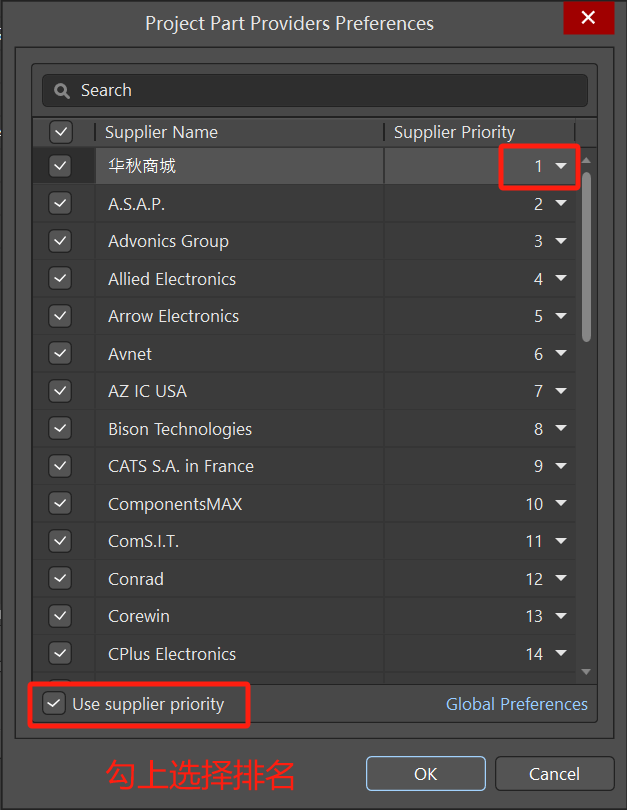
Task: Close the Project Part Providers dialog
Action: click(x=588, y=18)
